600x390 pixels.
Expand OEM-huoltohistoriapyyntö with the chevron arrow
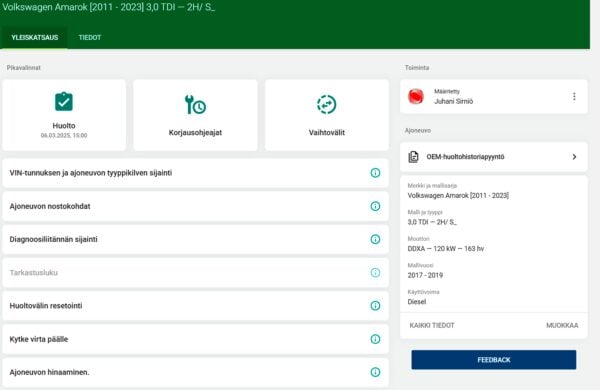point(574,157)
